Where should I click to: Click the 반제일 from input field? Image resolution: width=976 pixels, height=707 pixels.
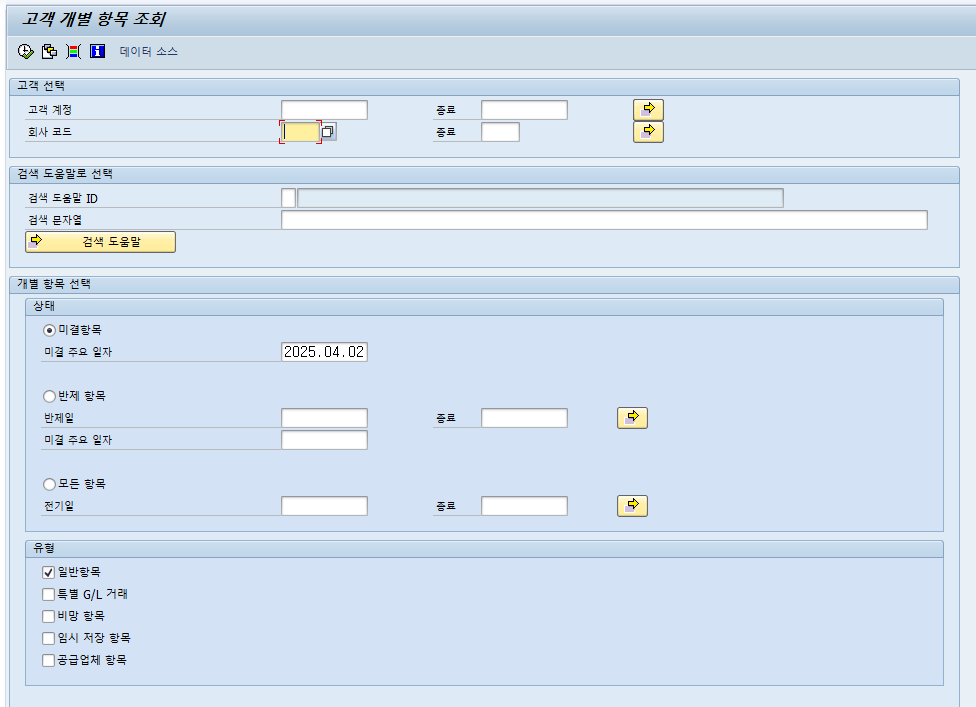[324, 418]
